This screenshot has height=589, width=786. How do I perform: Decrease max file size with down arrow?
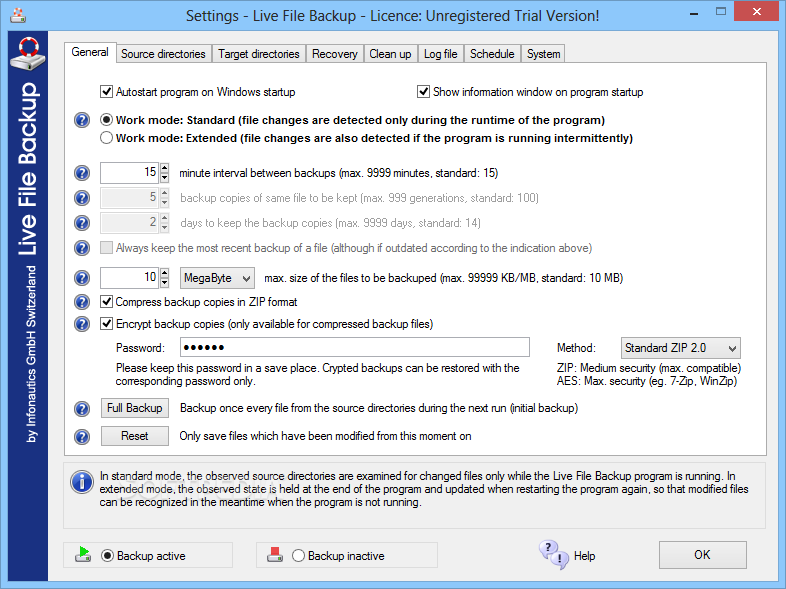pyautogui.click(x=164, y=283)
